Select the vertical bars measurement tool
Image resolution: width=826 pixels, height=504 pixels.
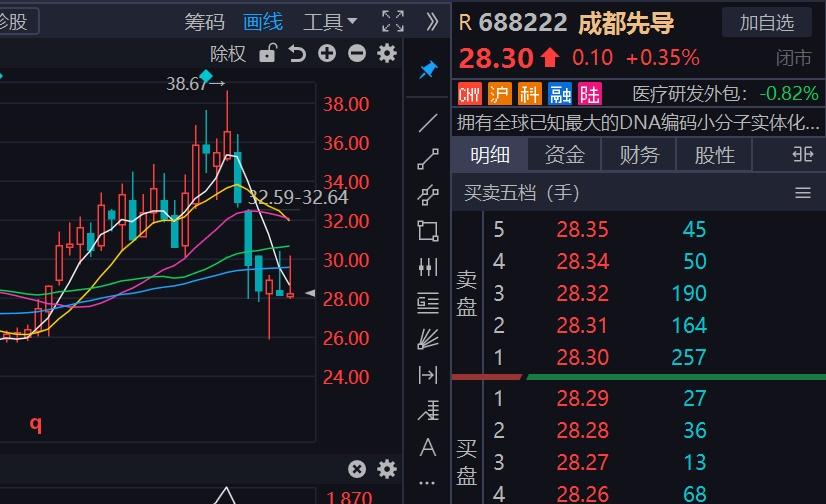428,267
